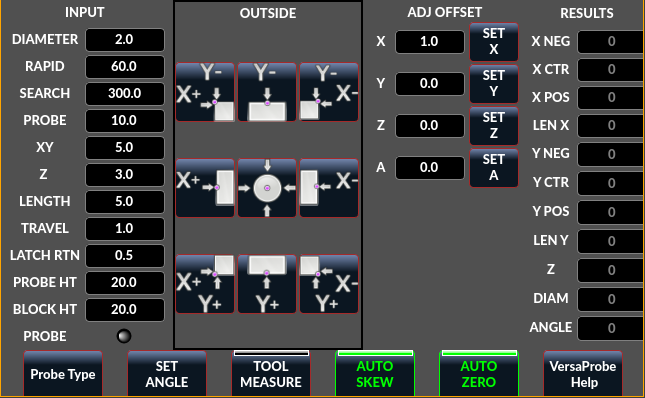Click the SET A offset button
Screen dimensions: 645x398
click(494, 167)
